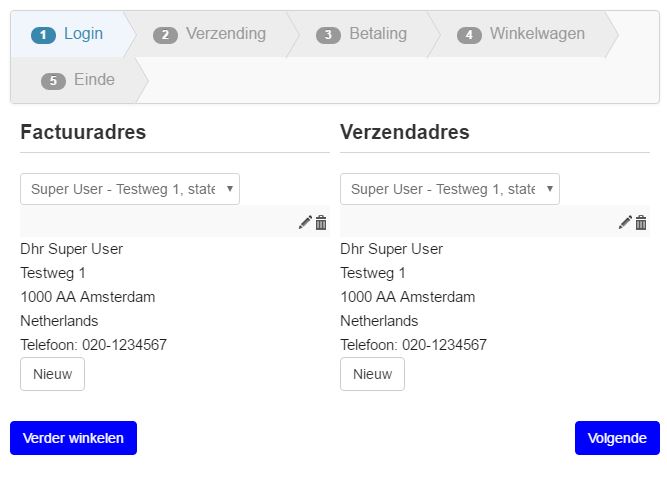The height and width of the screenshot is (485, 667).
Task: Add new billing address with Nieuw
Action: click(52, 374)
